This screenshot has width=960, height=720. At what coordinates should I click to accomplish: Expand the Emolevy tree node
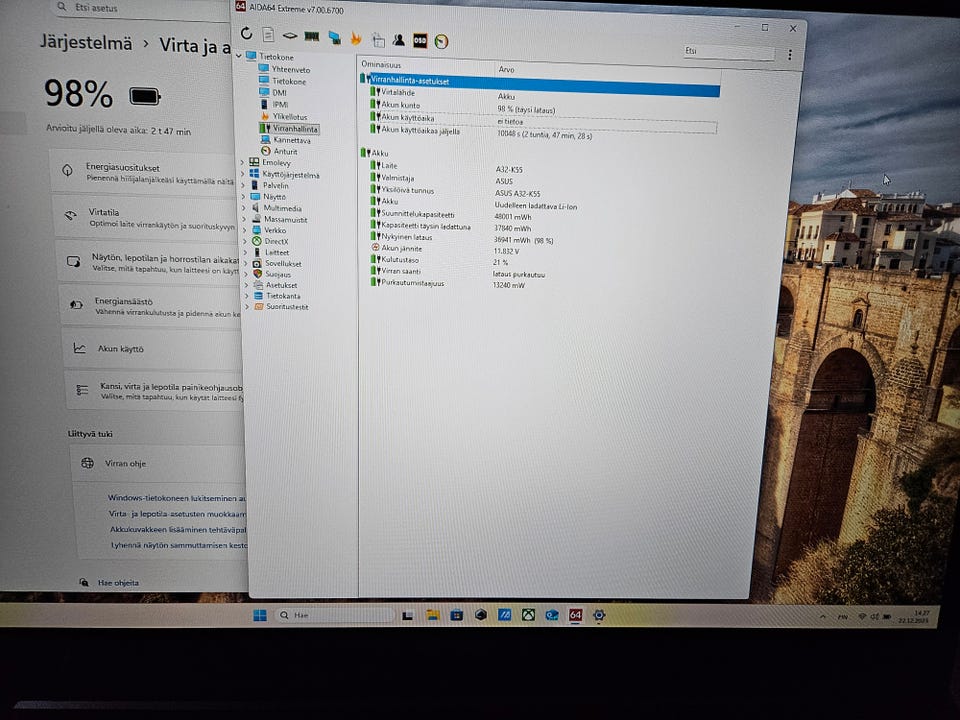tap(242, 162)
